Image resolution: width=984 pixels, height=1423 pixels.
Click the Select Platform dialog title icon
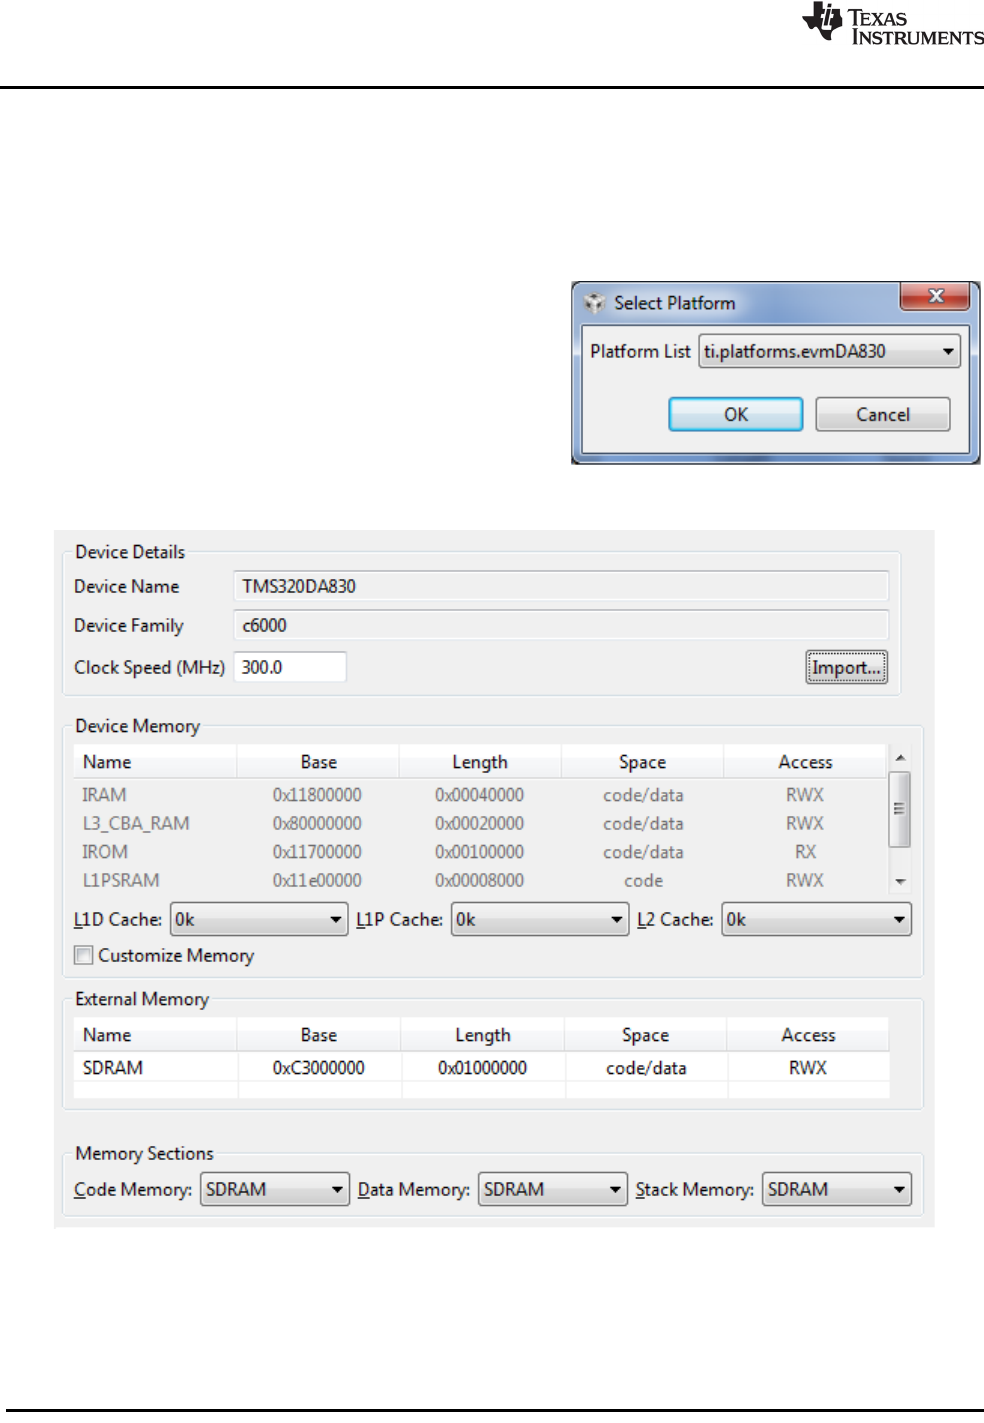595,303
